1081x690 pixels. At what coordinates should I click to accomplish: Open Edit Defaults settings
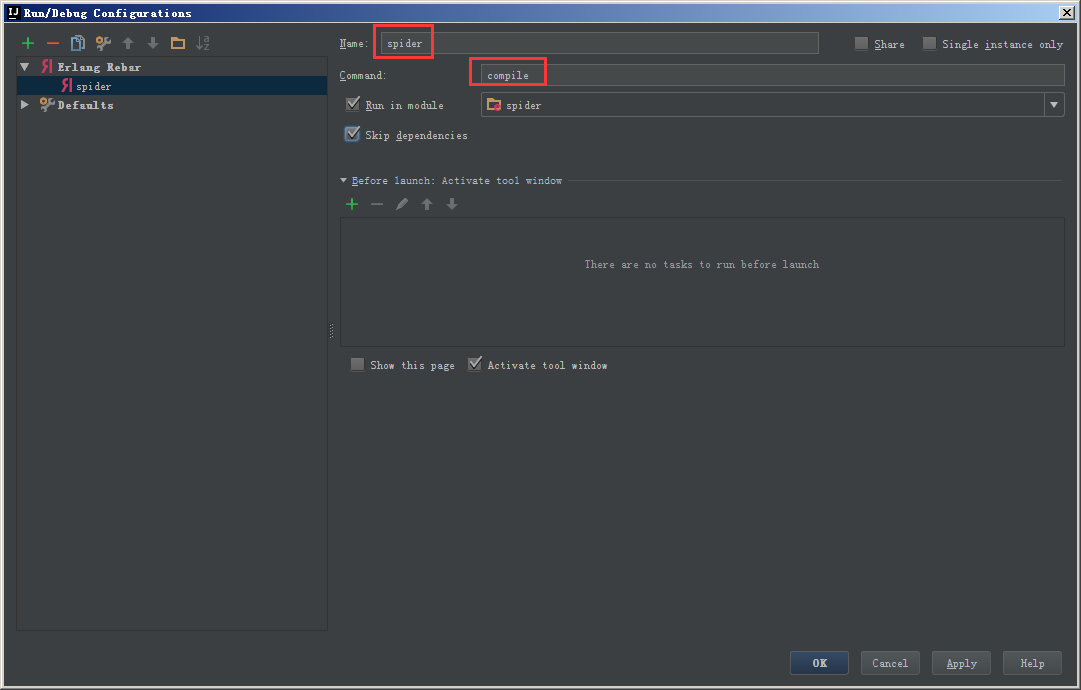pyautogui.click(x=102, y=43)
